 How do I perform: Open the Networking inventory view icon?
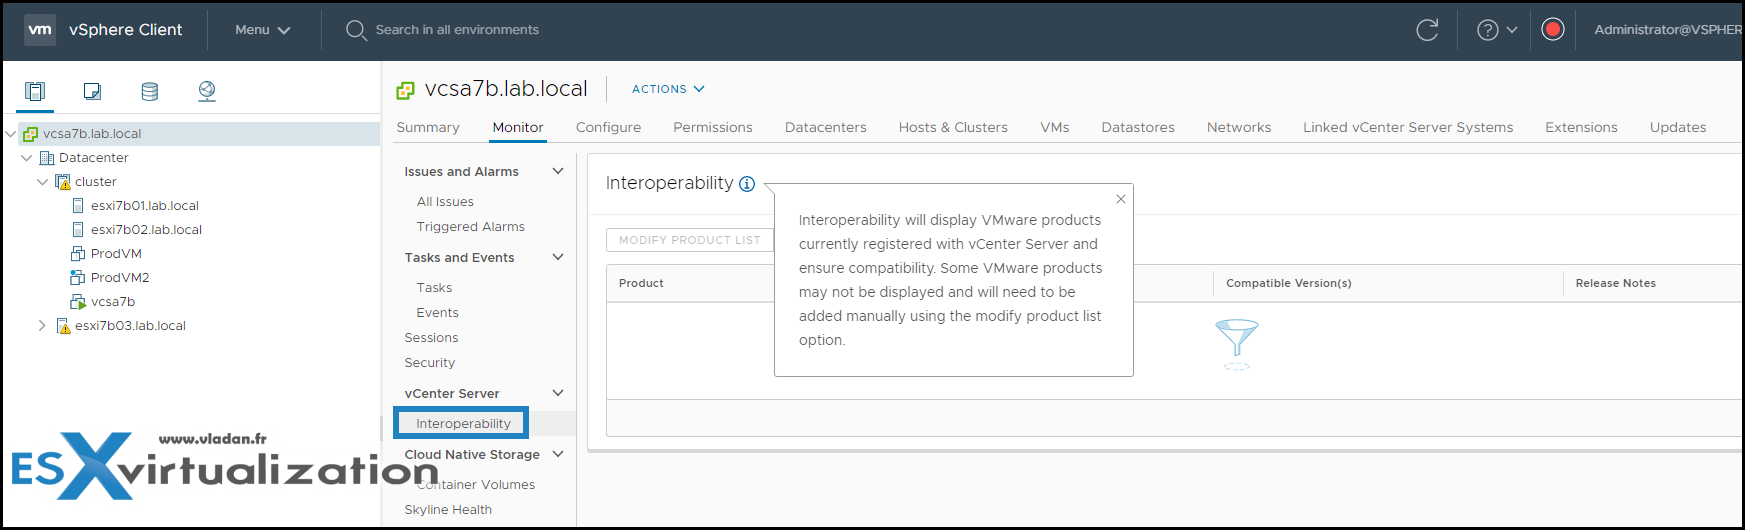pos(207,91)
